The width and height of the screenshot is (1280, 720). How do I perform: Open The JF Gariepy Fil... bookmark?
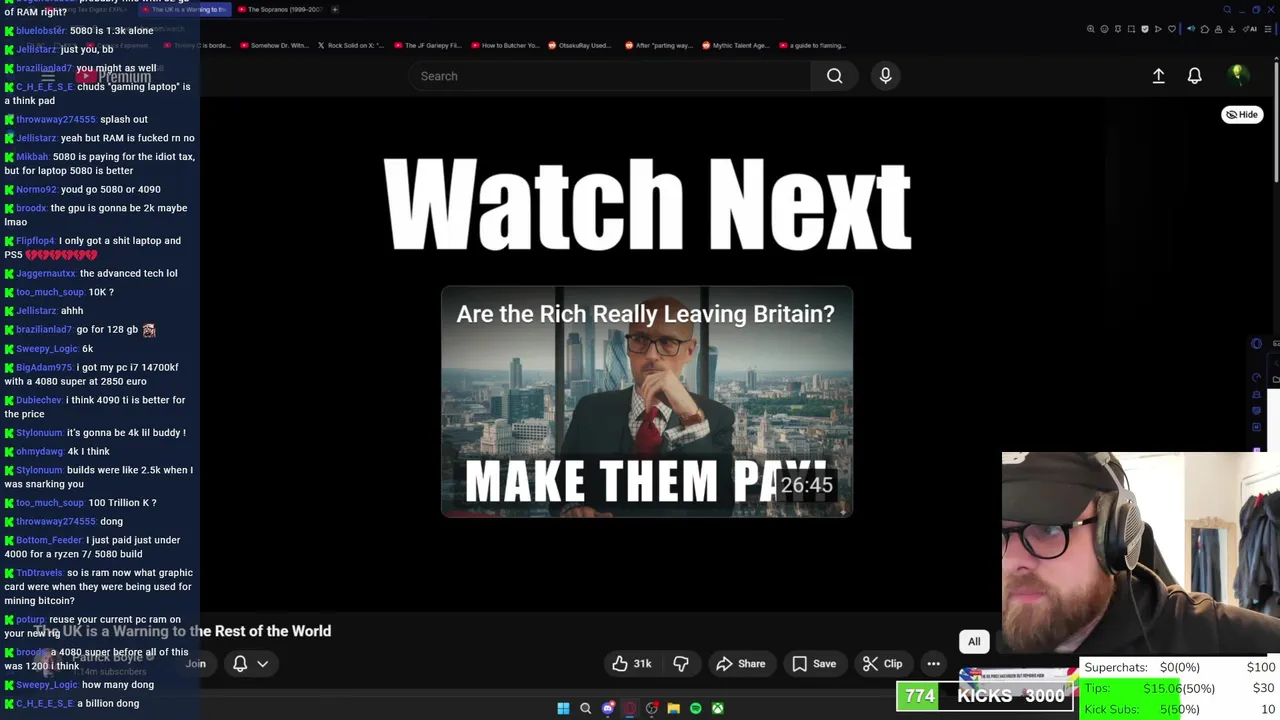click(x=428, y=45)
